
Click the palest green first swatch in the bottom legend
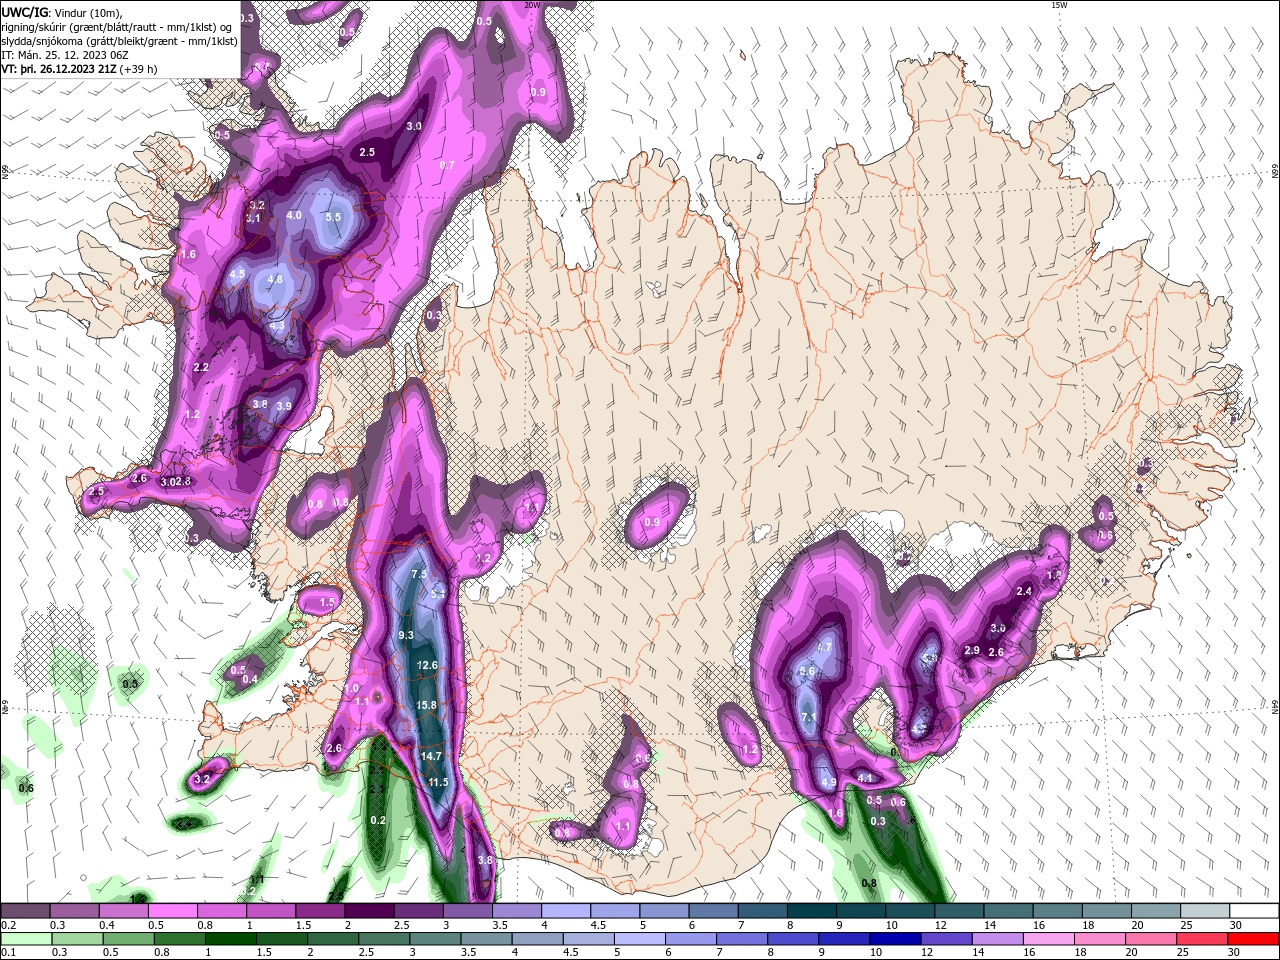(x=25, y=939)
